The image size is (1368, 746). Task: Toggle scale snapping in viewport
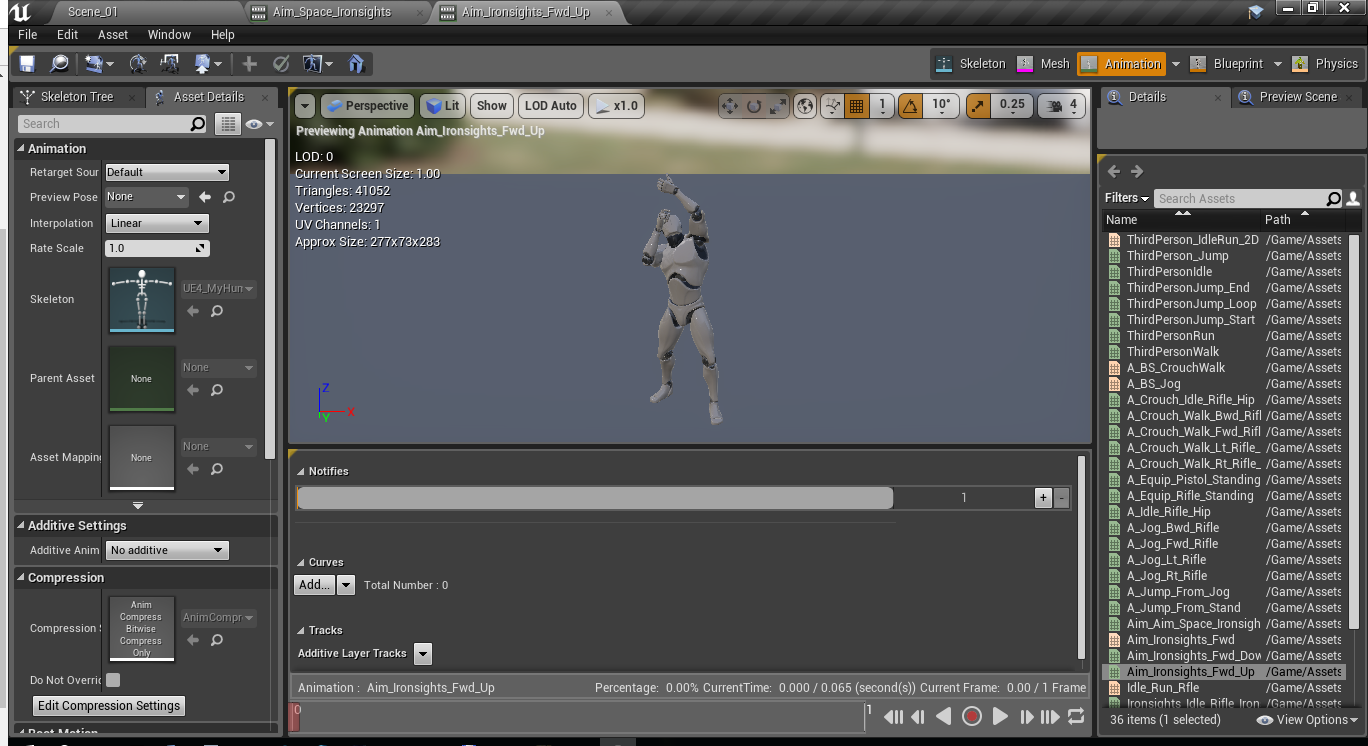tap(979, 106)
